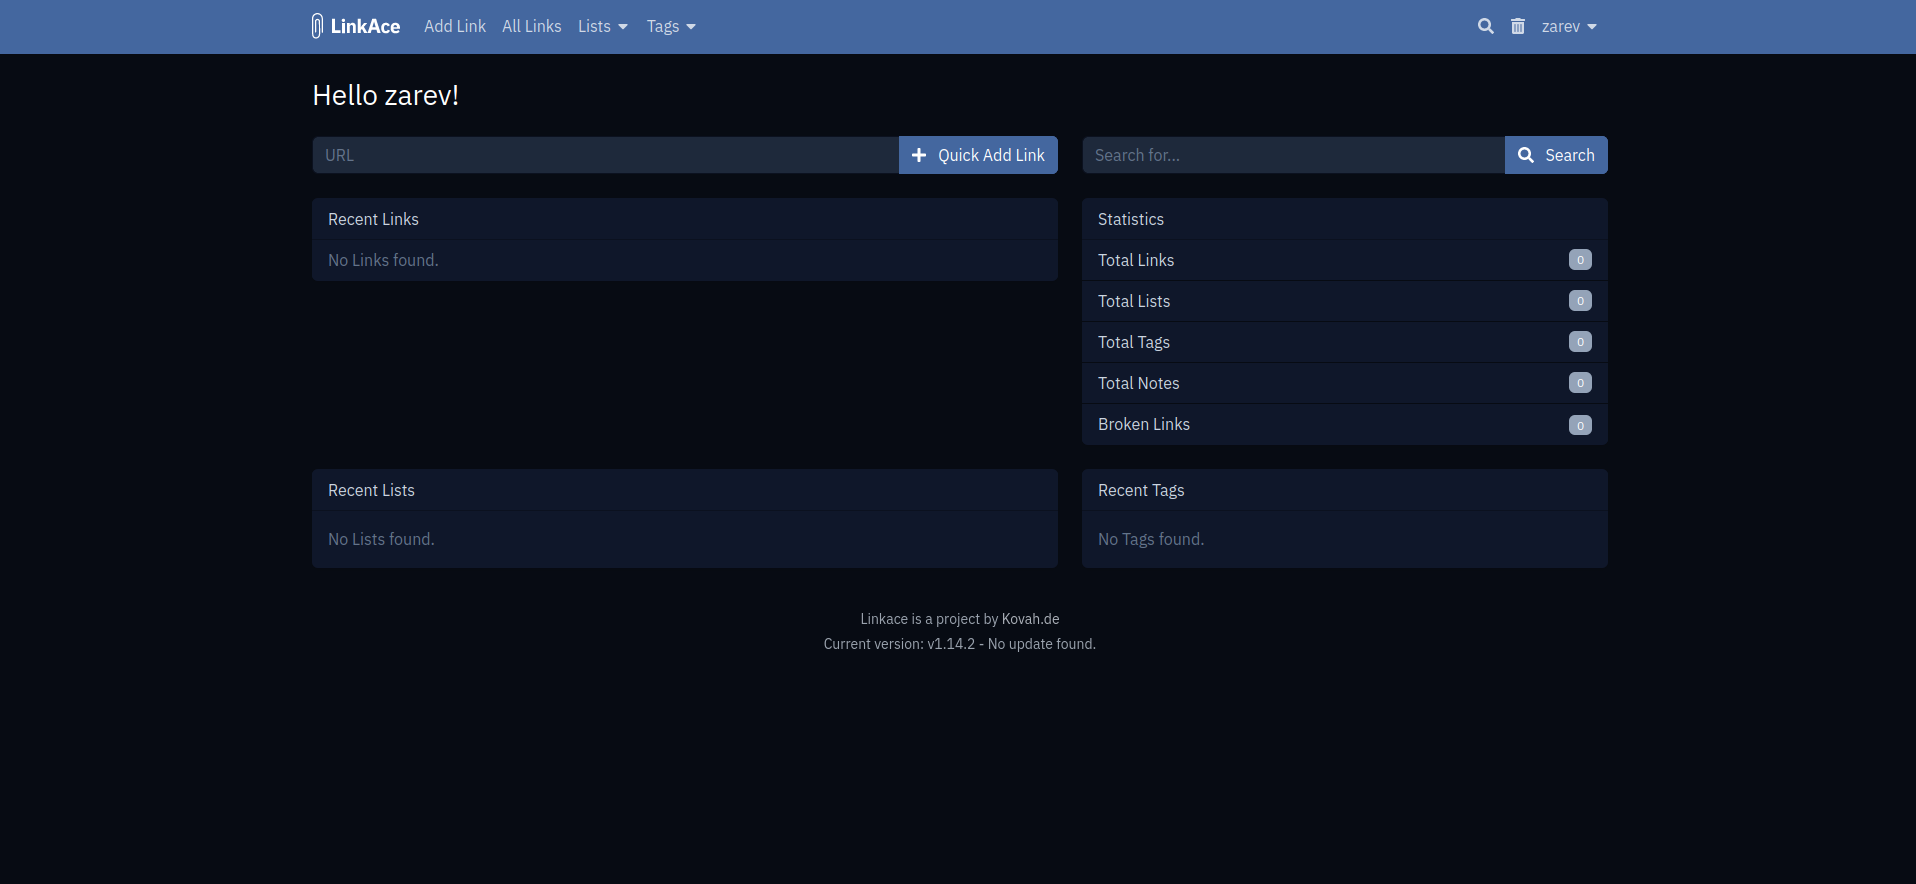This screenshot has height=884, width=1916.
Task: Focus the URL input field
Action: pos(606,155)
